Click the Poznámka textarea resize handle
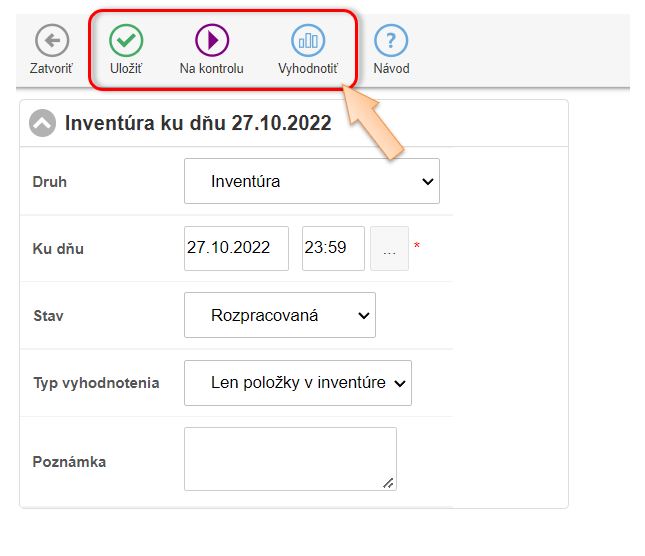This screenshot has width=645, height=556. (x=389, y=483)
